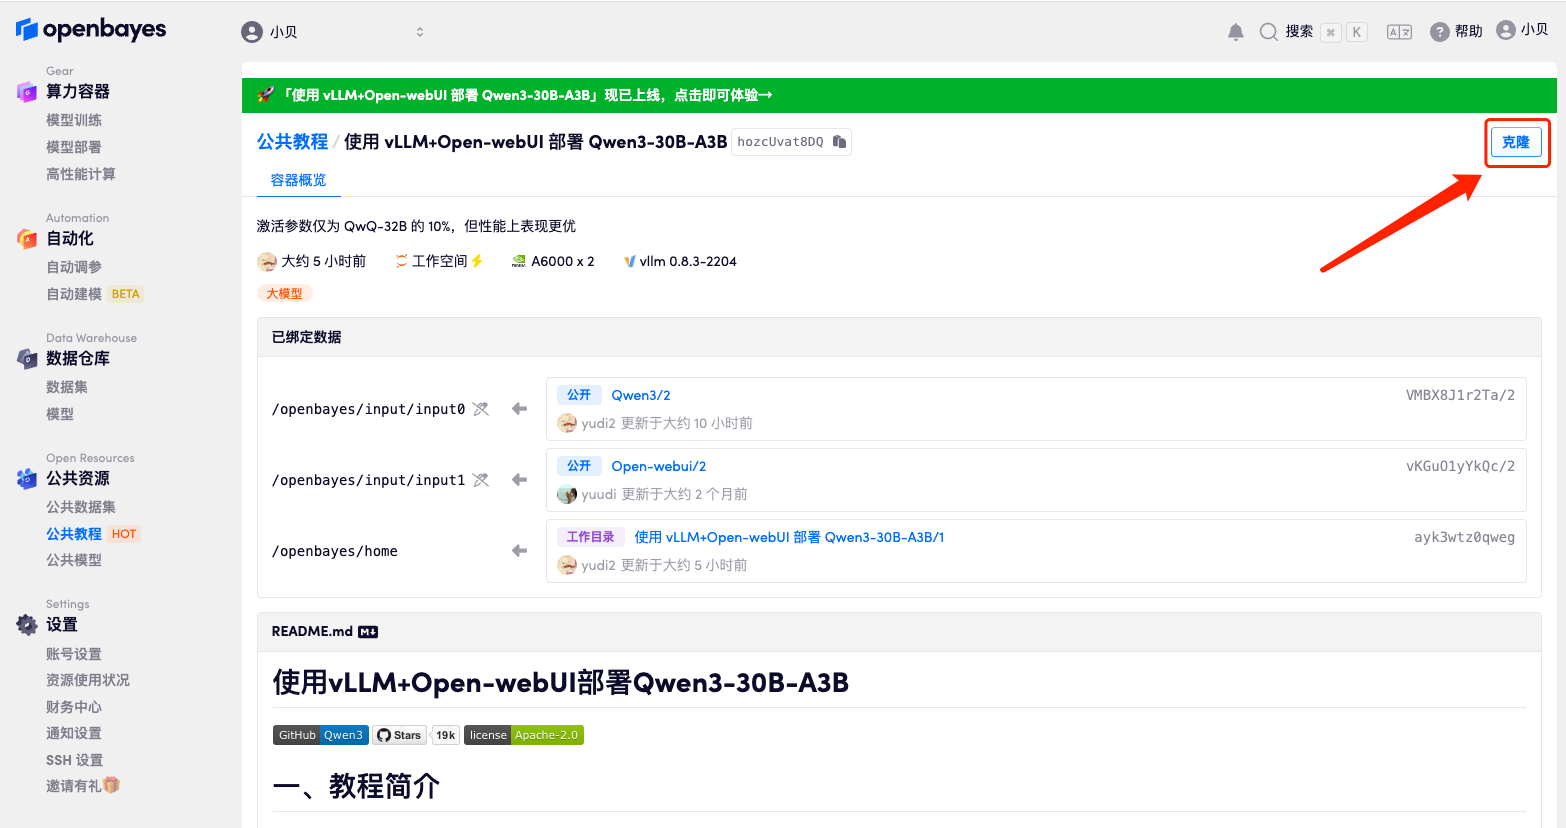Image resolution: width=1566 pixels, height=828 pixels.
Task: Click the VMBX8J1r2Ta/2 identifier
Action: pos(1460,395)
